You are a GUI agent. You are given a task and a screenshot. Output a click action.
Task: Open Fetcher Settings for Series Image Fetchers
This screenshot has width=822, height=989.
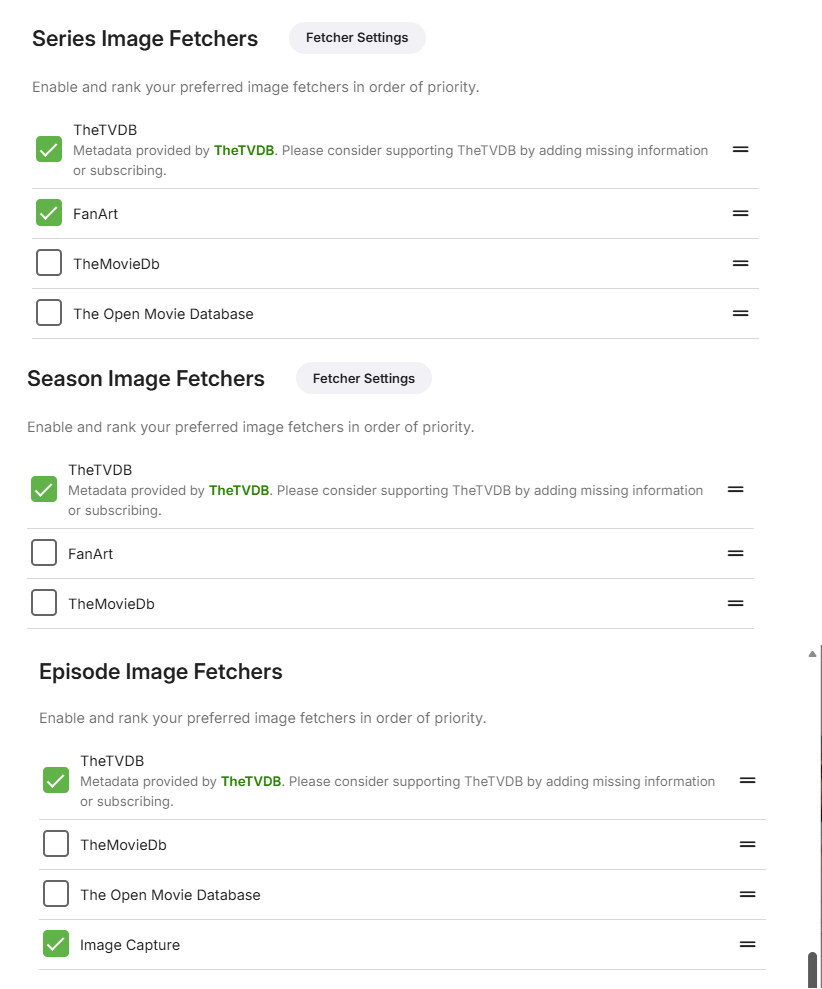coord(357,38)
